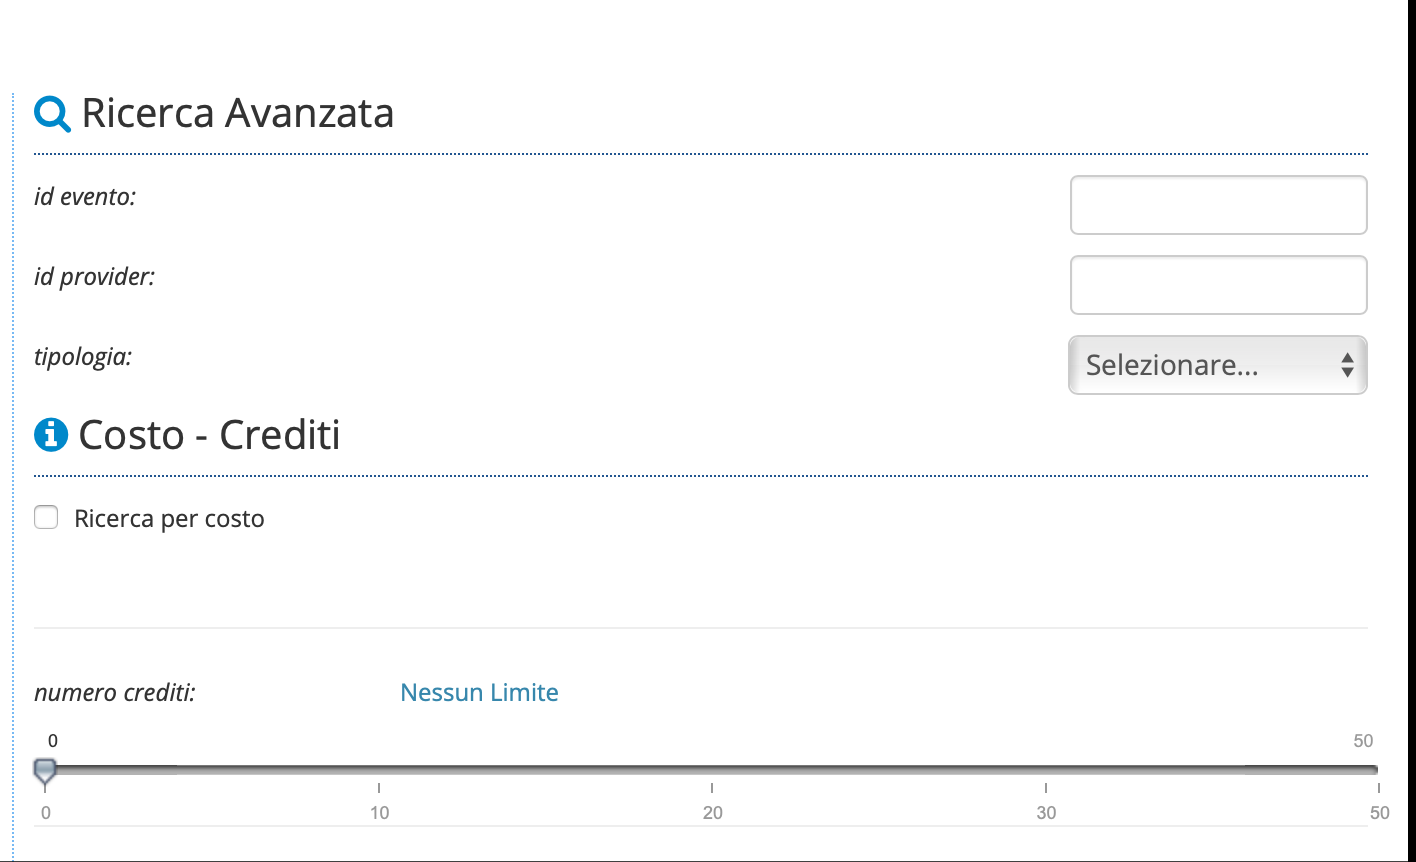Click the blue info icon beside Costo - Crediti
Viewport: 1416px width, 862px height.
(51, 435)
